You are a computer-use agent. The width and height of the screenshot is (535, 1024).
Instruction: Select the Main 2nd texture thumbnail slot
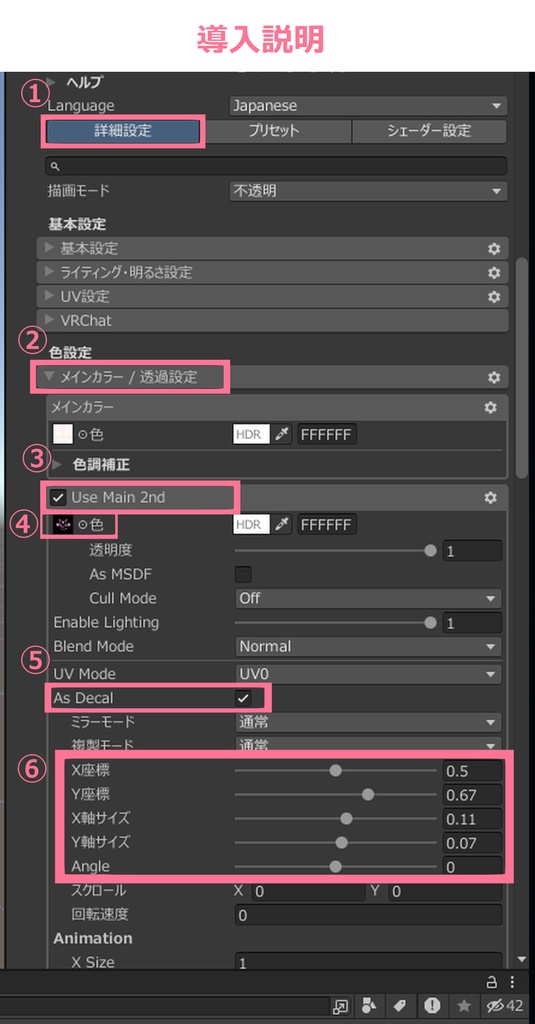point(62,524)
